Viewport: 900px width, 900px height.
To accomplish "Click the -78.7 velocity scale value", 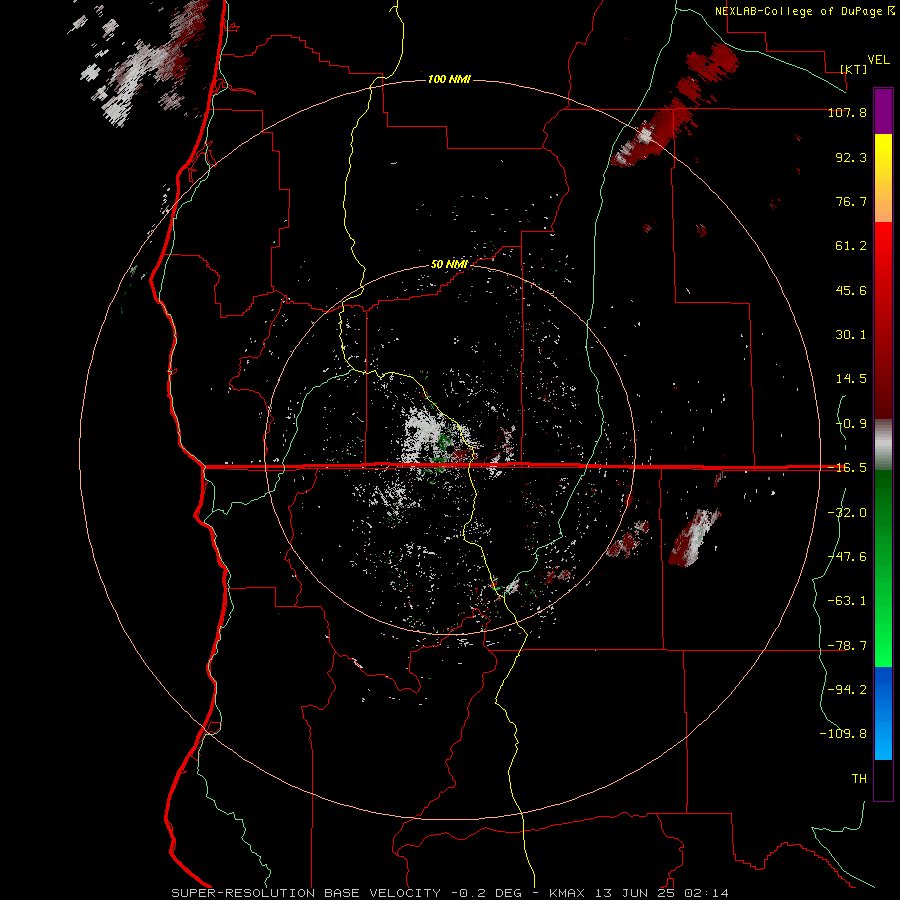I will coord(847,646).
